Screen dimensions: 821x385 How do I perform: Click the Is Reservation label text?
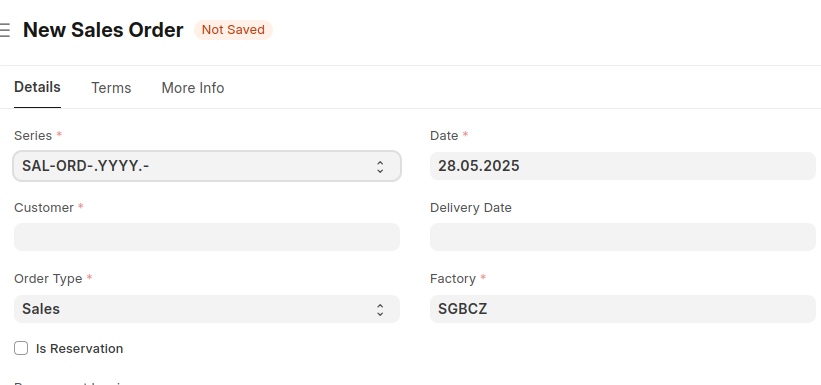[x=80, y=349]
